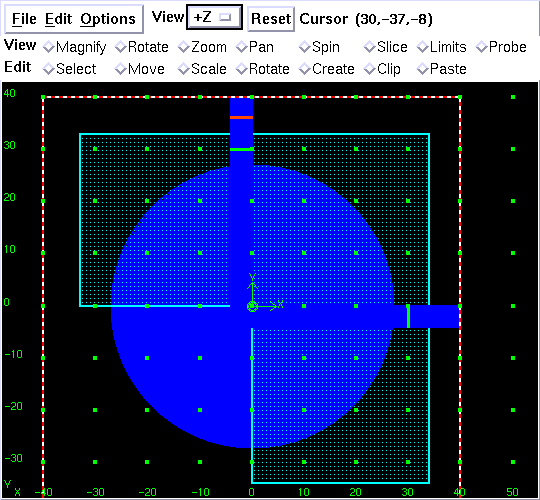The height and width of the screenshot is (500, 540).
Task: Click the origin axis marker in canvas
Action: click(x=252, y=306)
